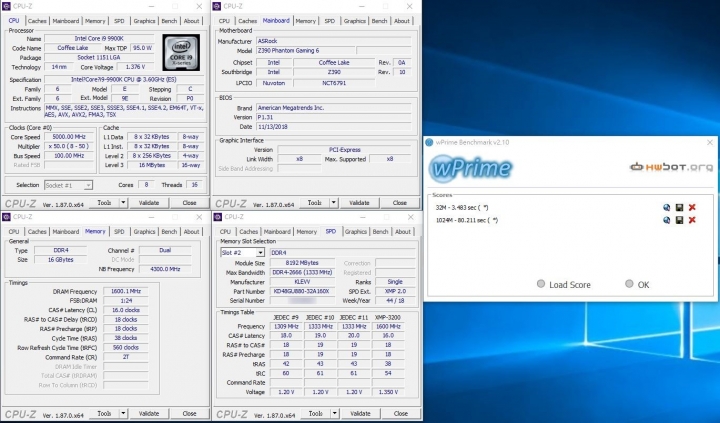The width and height of the screenshot is (720, 423).
Task: Open Bench tab in CPU window
Action: [169, 21]
